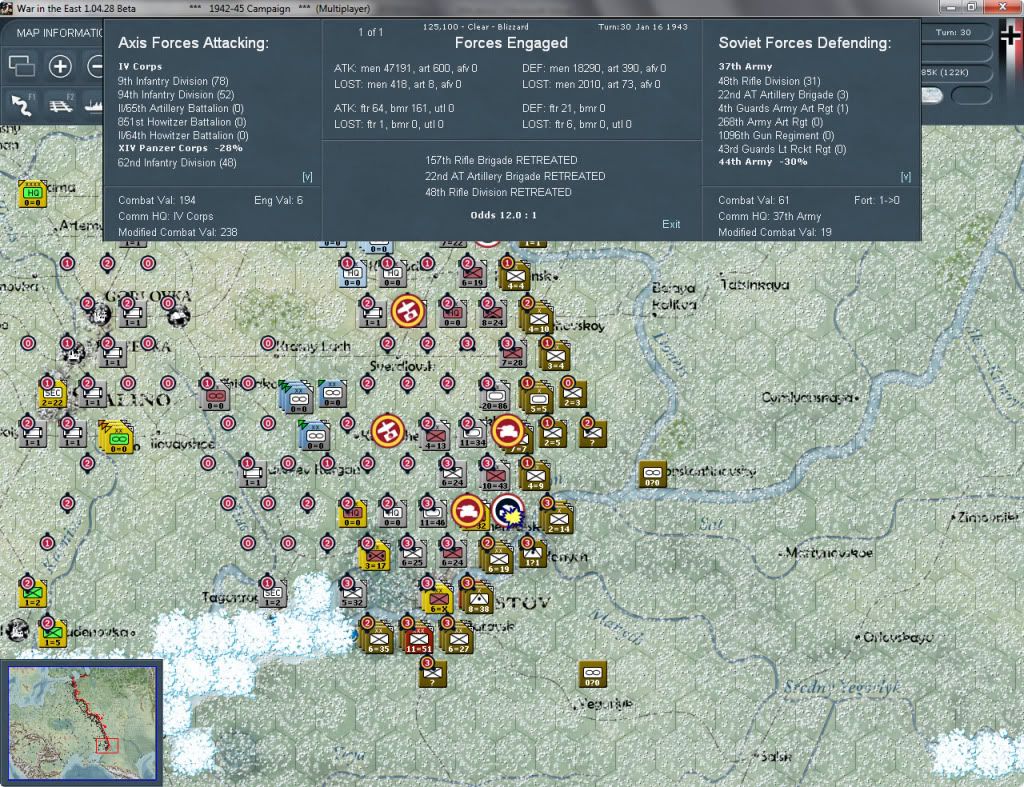Click the XIV Panzer Corps -28% heading

point(180,148)
